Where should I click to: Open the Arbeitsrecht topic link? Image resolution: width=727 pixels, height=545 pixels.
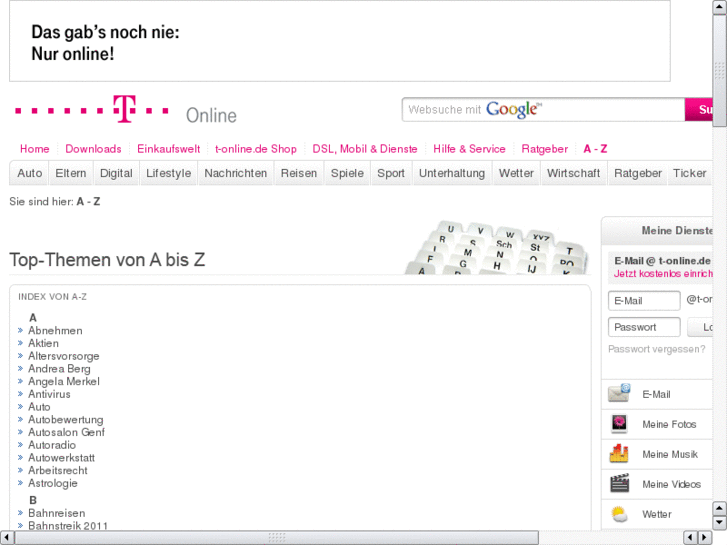click(57, 470)
